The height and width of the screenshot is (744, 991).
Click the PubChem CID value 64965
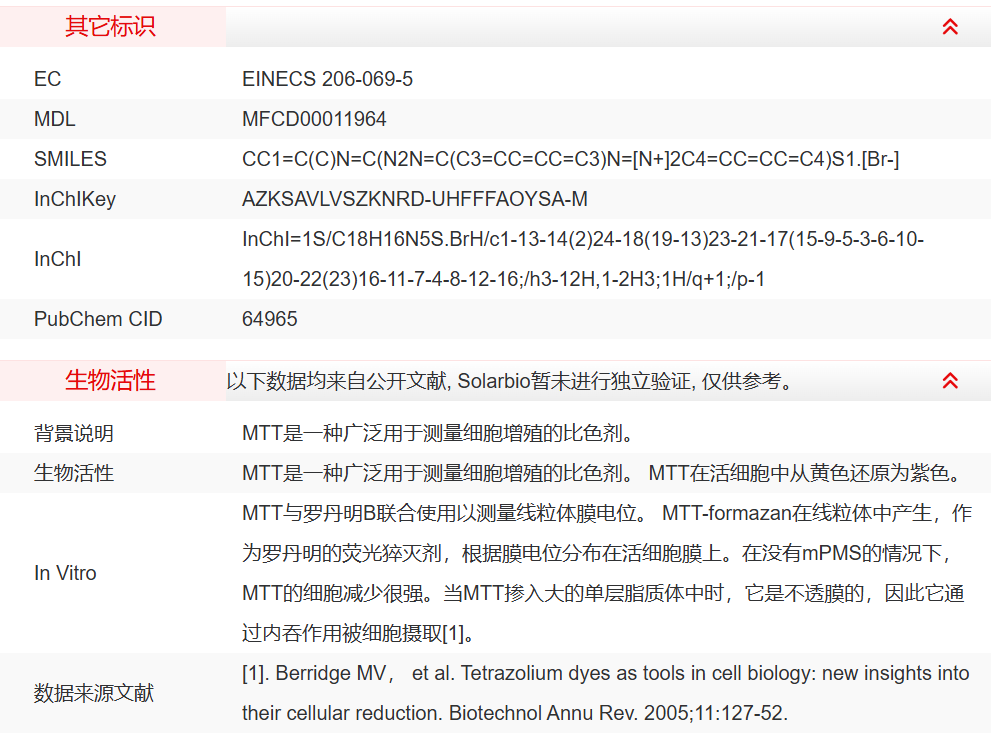pyautogui.click(x=270, y=319)
